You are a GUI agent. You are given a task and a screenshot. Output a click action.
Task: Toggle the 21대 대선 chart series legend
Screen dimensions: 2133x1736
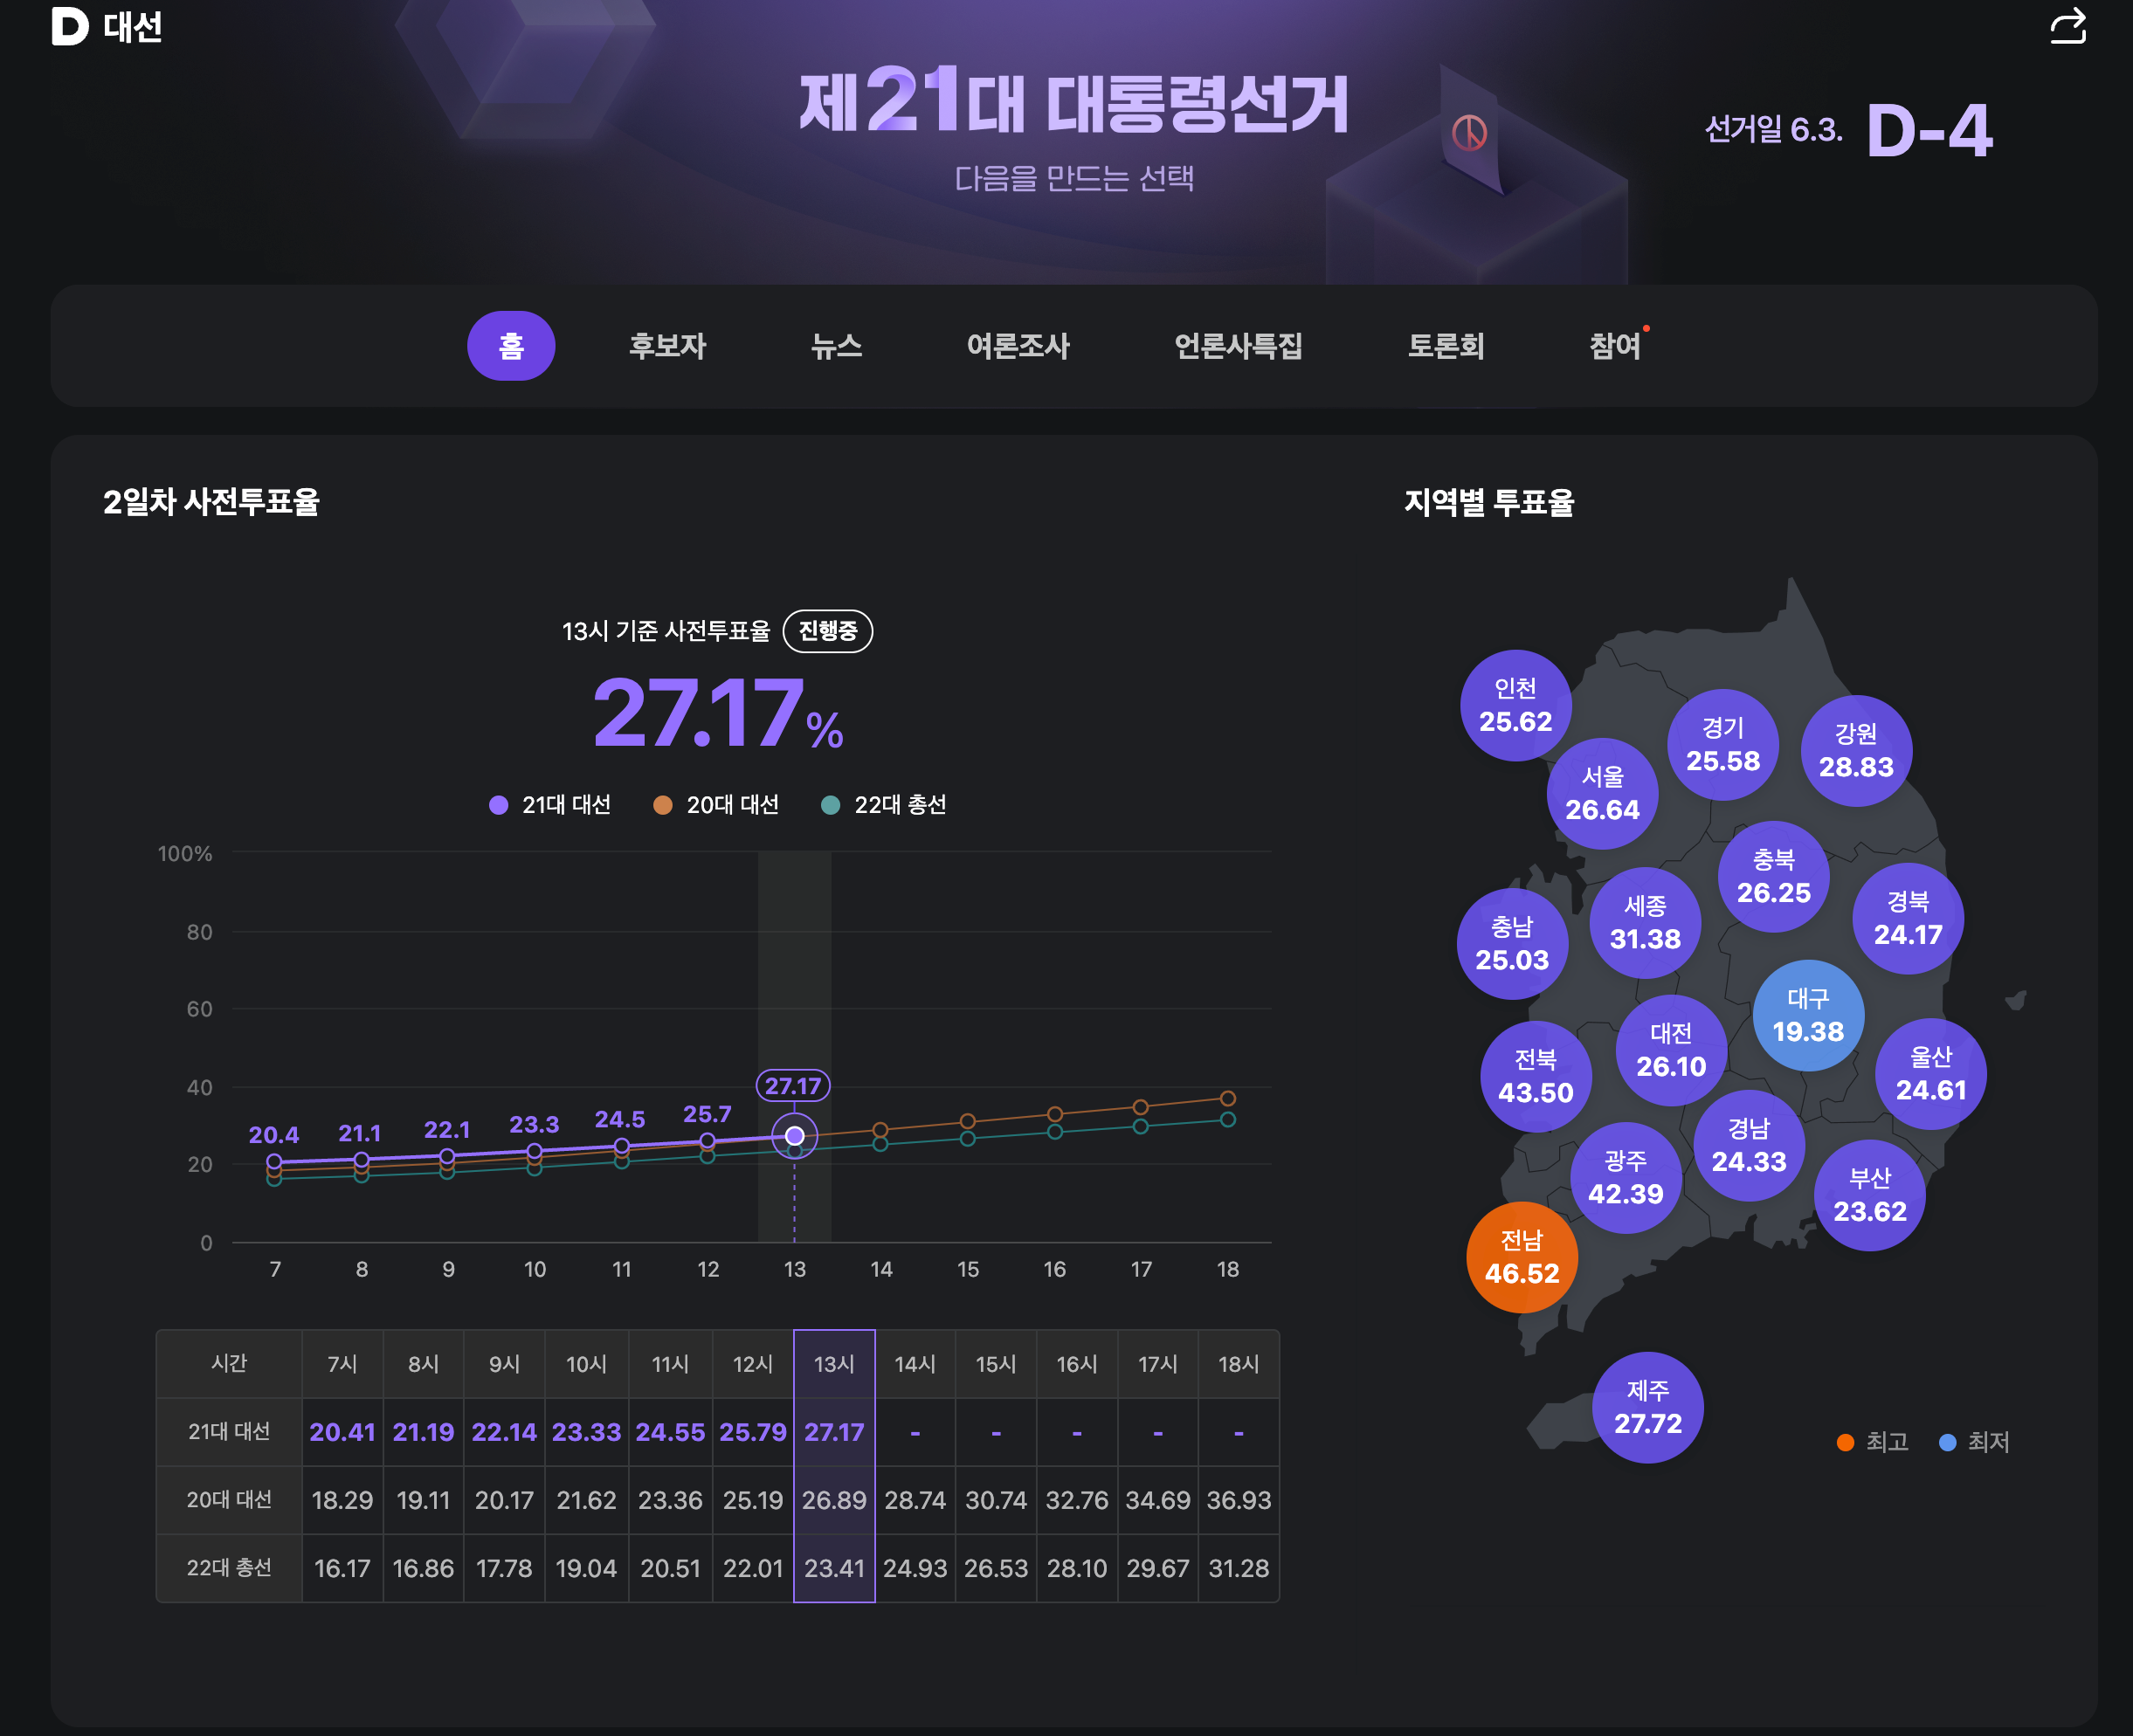(x=549, y=804)
